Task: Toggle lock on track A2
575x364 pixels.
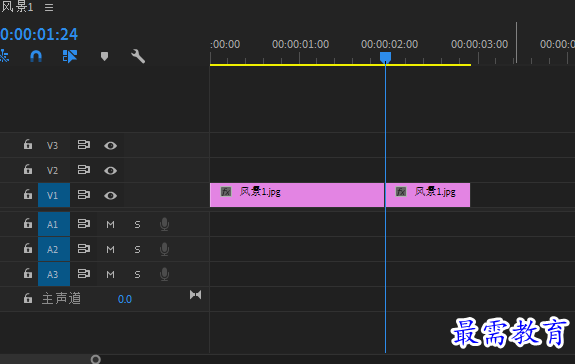Action: (28, 248)
